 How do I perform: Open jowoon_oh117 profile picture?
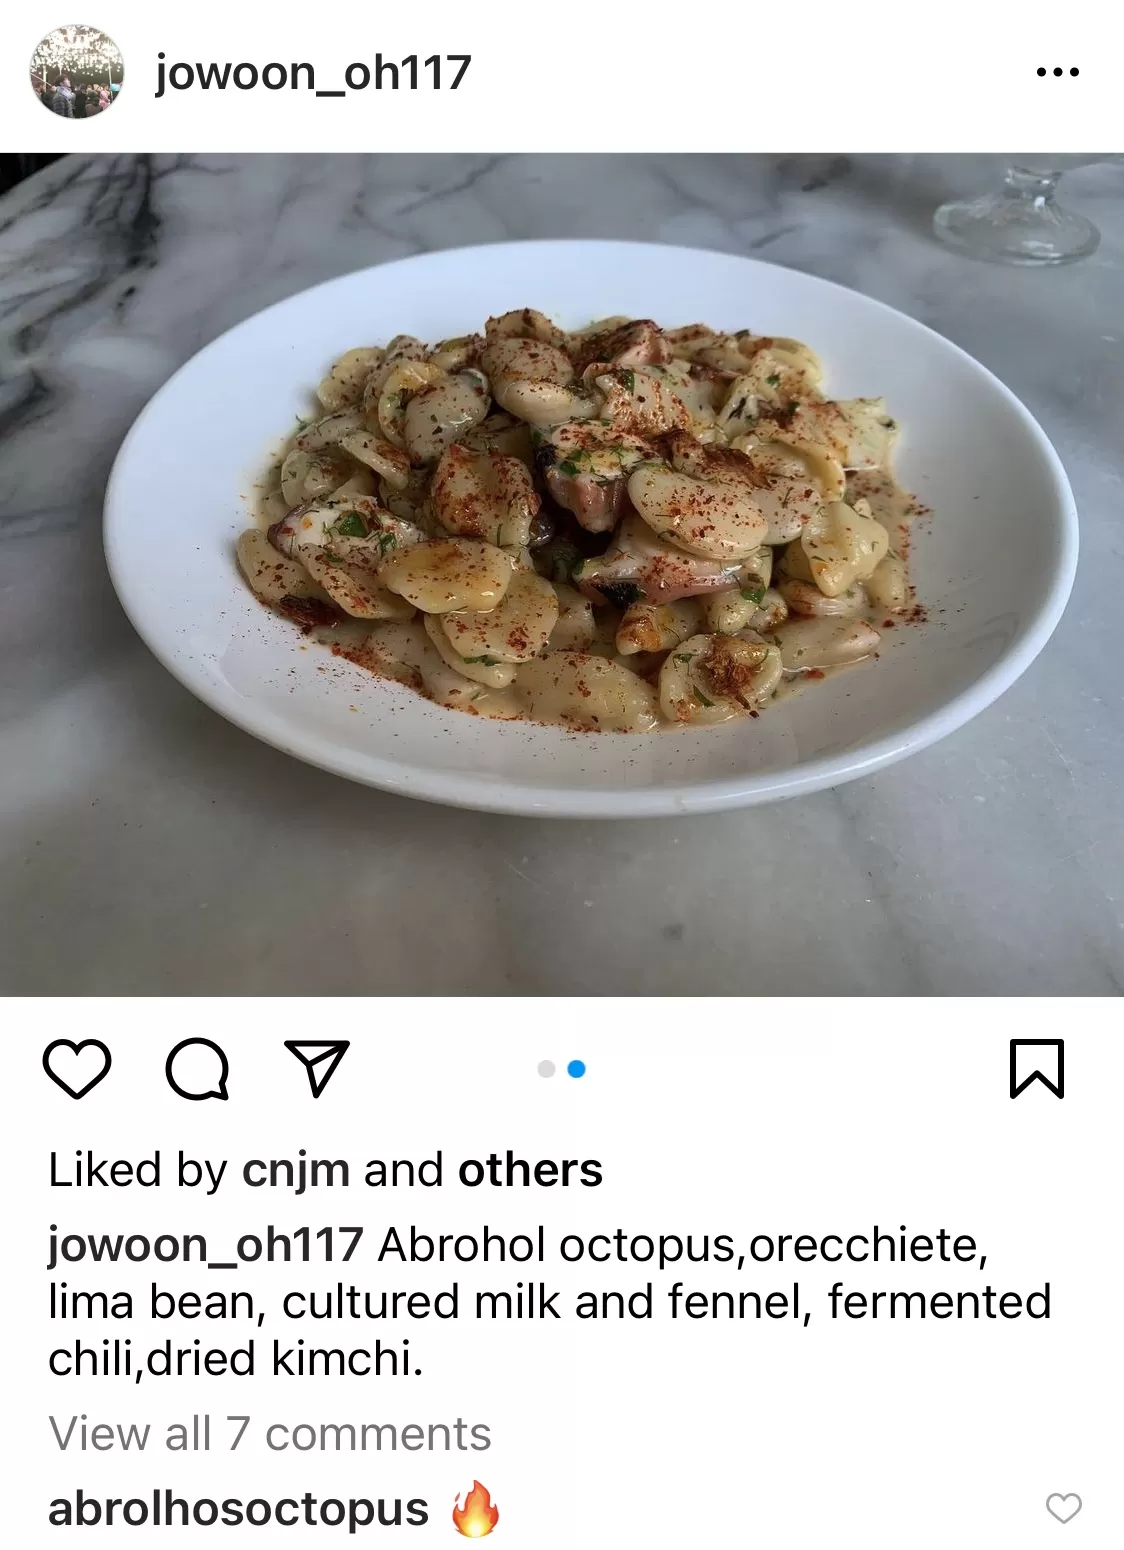click(x=77, y=72)
